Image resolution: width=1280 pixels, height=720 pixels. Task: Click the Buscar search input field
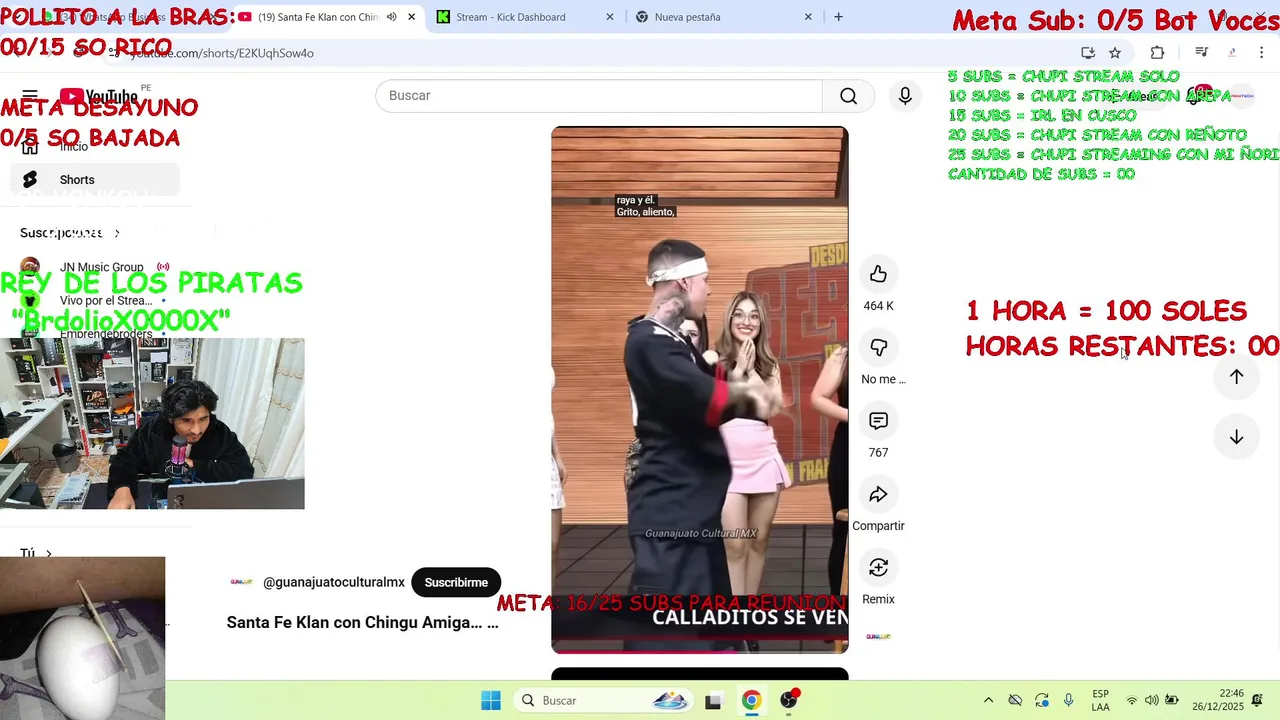point(599,96)
